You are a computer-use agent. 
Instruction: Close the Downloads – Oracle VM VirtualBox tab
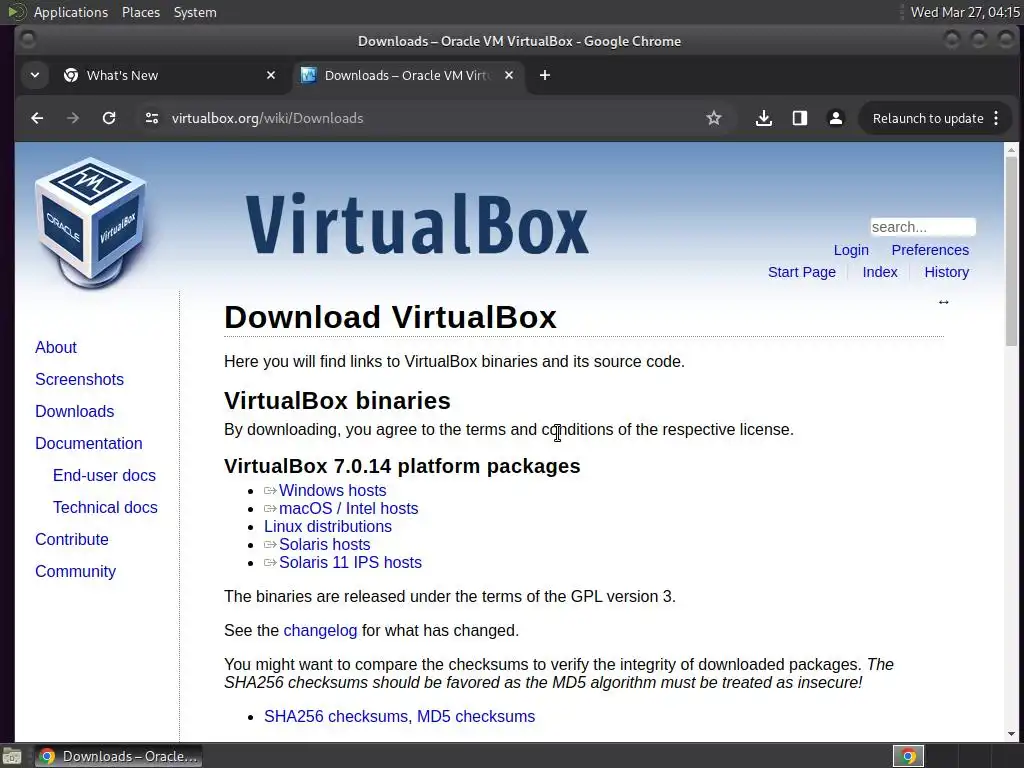(509, 75)
